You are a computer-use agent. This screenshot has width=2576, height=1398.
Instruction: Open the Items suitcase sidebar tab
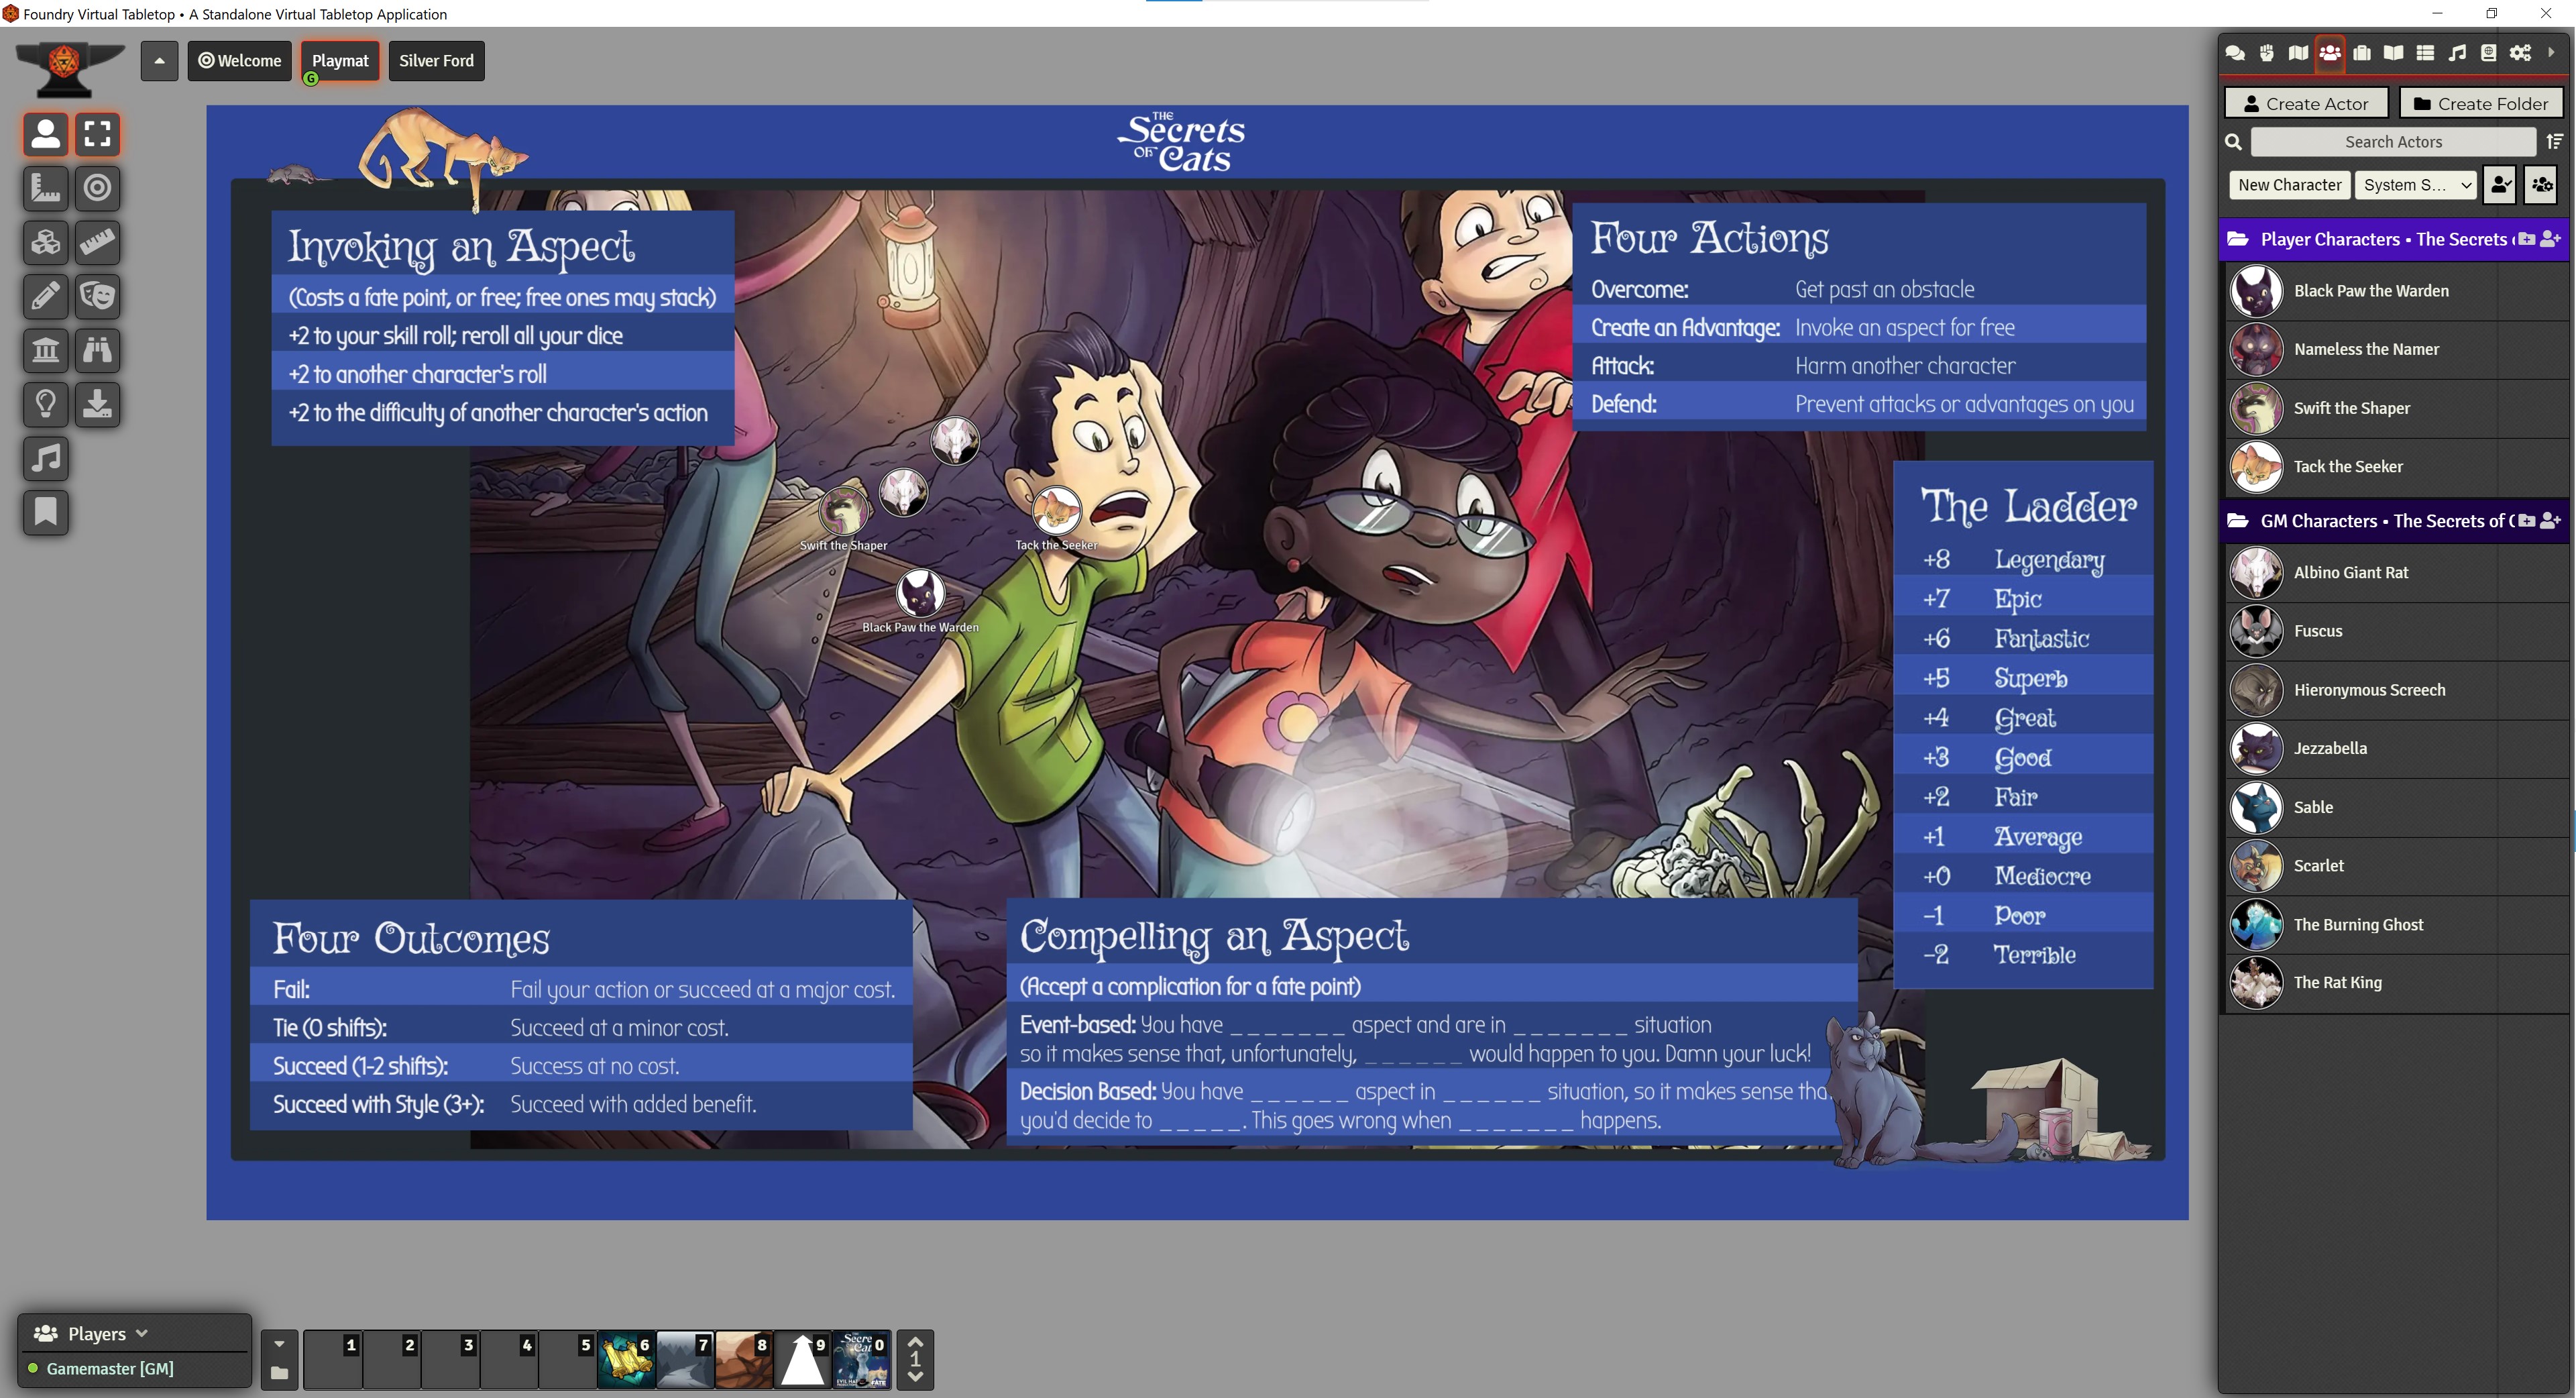click(2362, 53)
